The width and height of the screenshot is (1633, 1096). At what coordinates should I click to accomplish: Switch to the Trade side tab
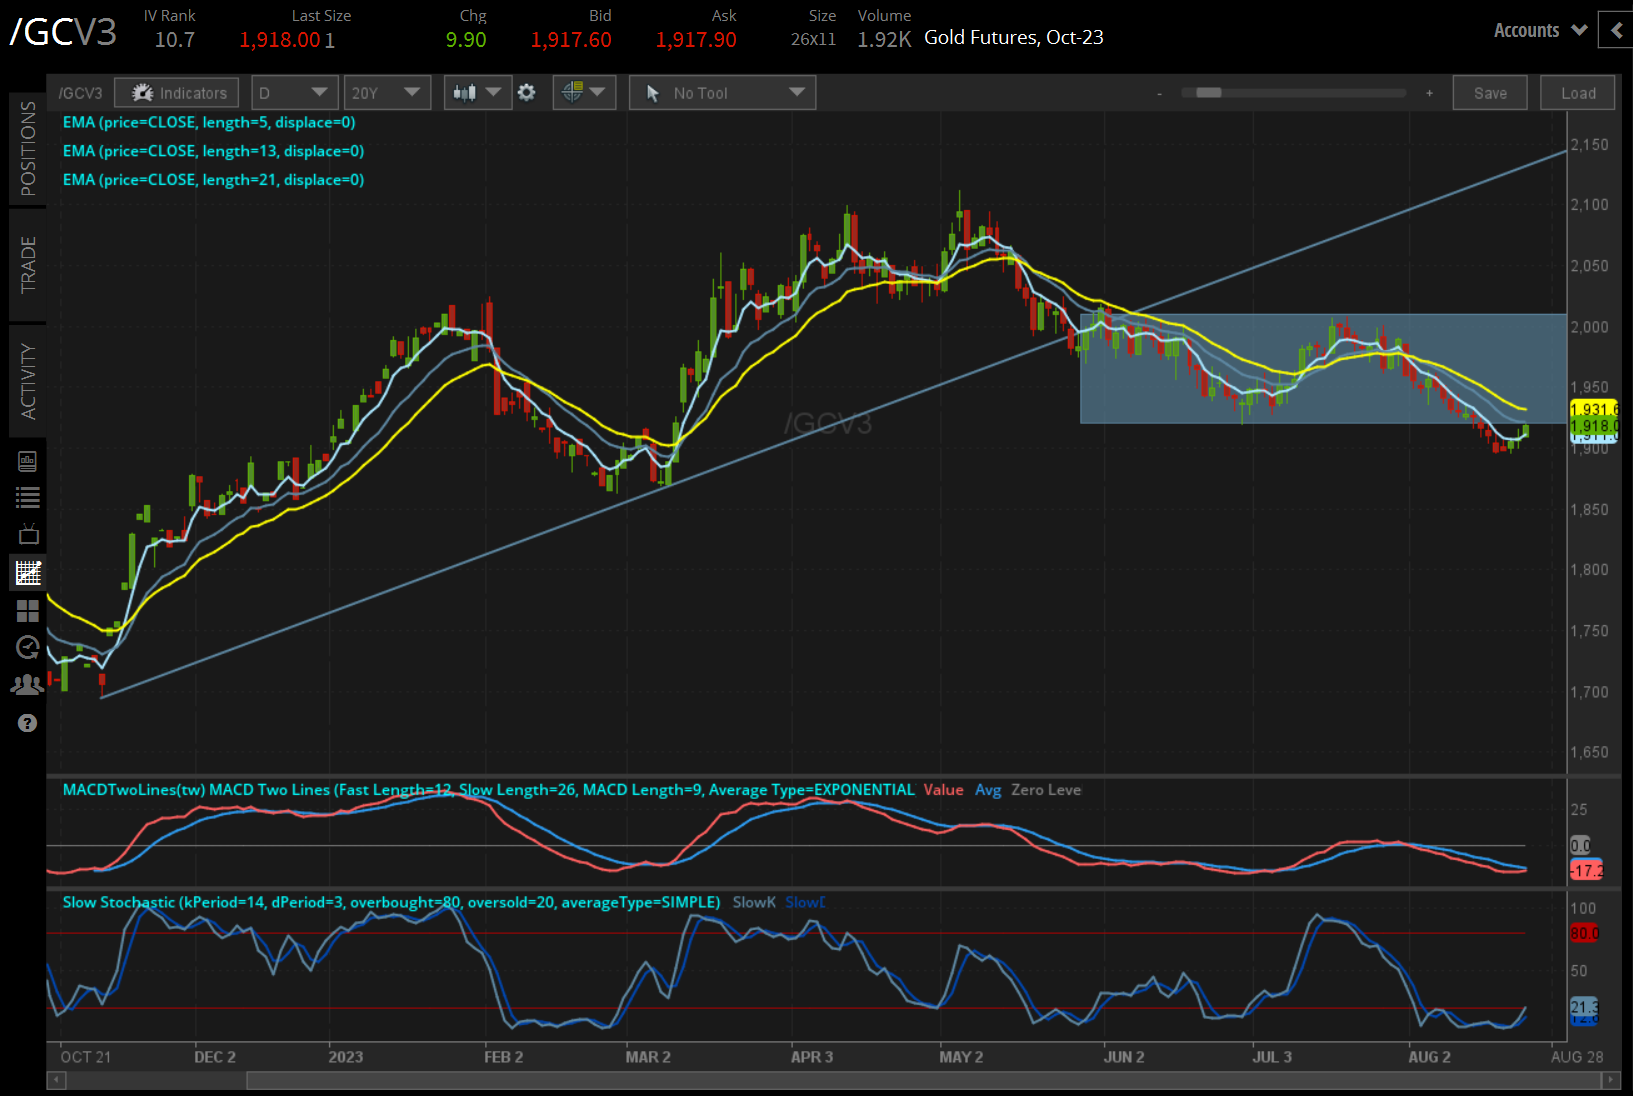pyautogui.click(x=28, y=265)
